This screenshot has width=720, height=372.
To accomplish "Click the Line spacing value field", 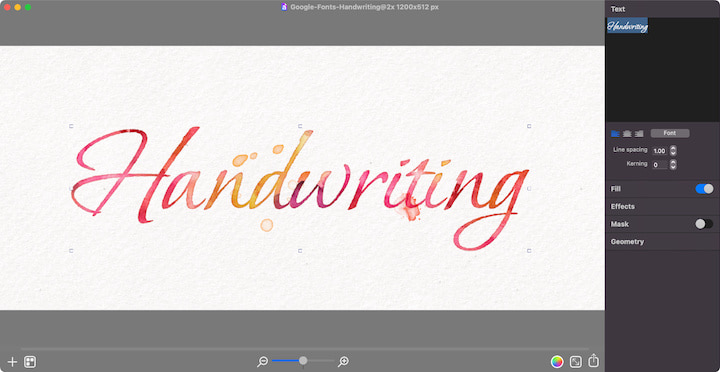I will pyautogui.click(x=659, y=151).
